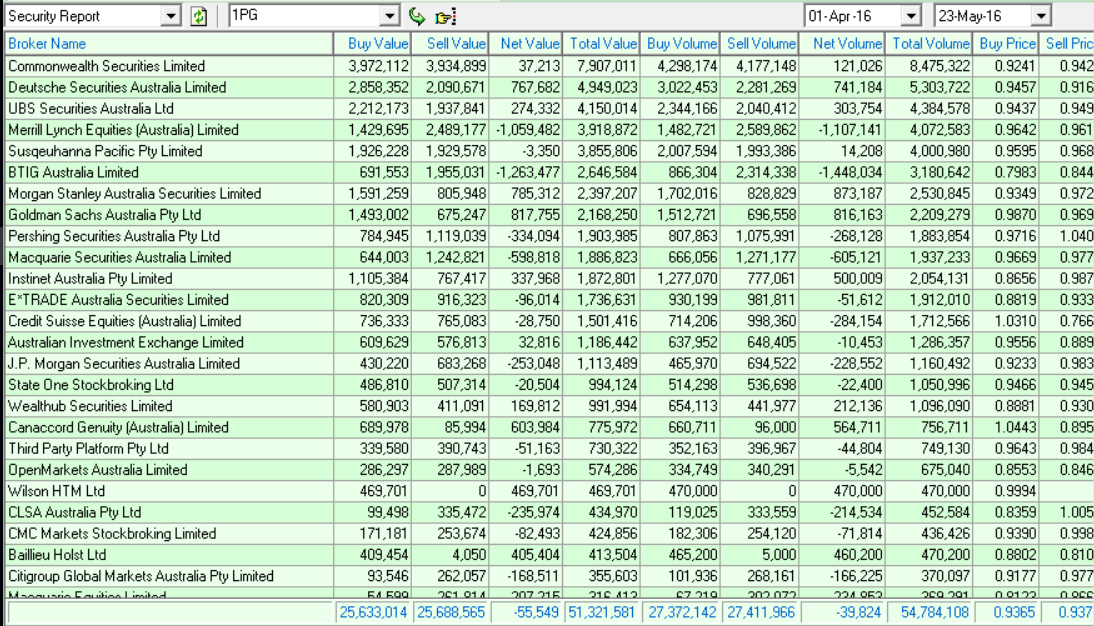Open the 23-May-16 end date picker arrow
The image size is (1094, 626).
[x=1041, y=16]
